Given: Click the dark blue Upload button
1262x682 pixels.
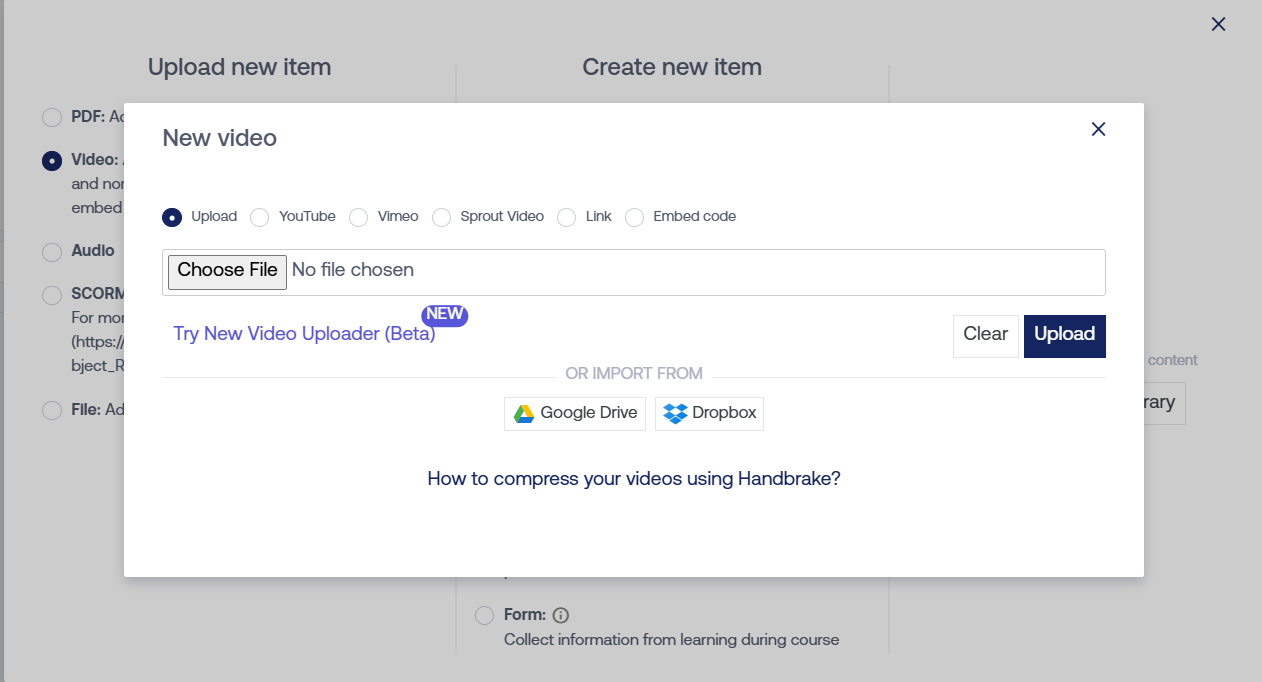Looking at the screenshot, I should coord(1064,335).
